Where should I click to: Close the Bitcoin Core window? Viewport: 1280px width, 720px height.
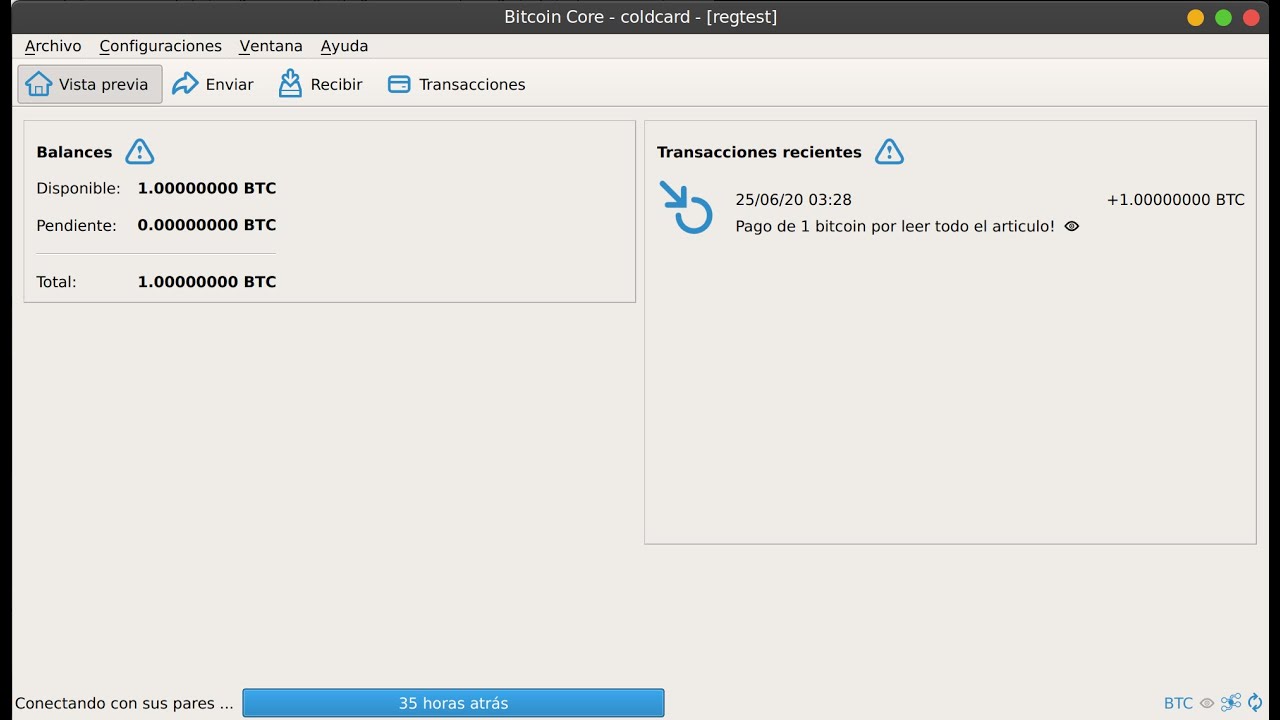[1251, 17]
